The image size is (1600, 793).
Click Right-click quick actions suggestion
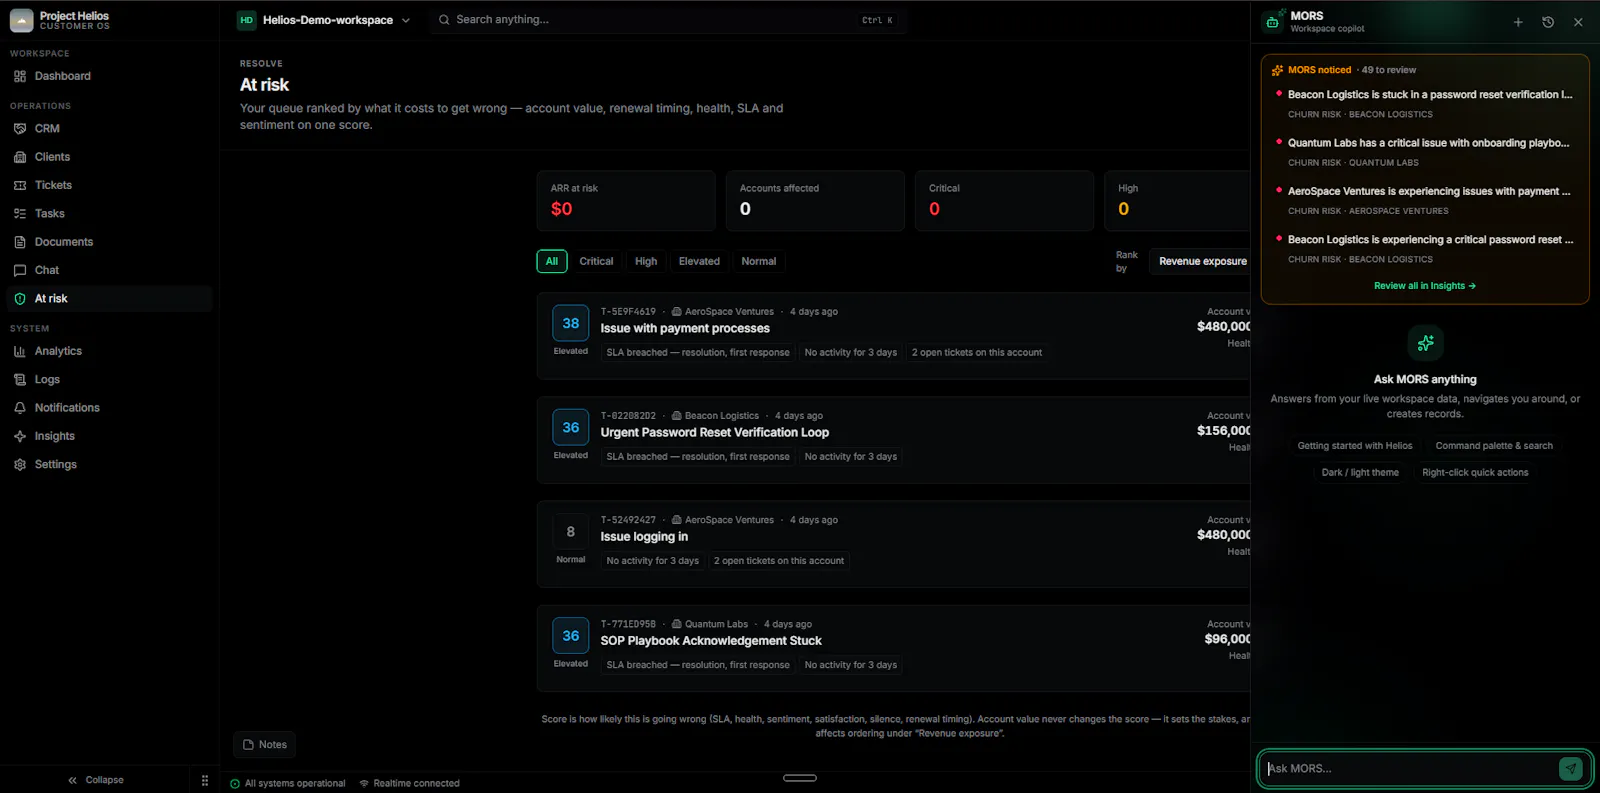point(1475,472)
